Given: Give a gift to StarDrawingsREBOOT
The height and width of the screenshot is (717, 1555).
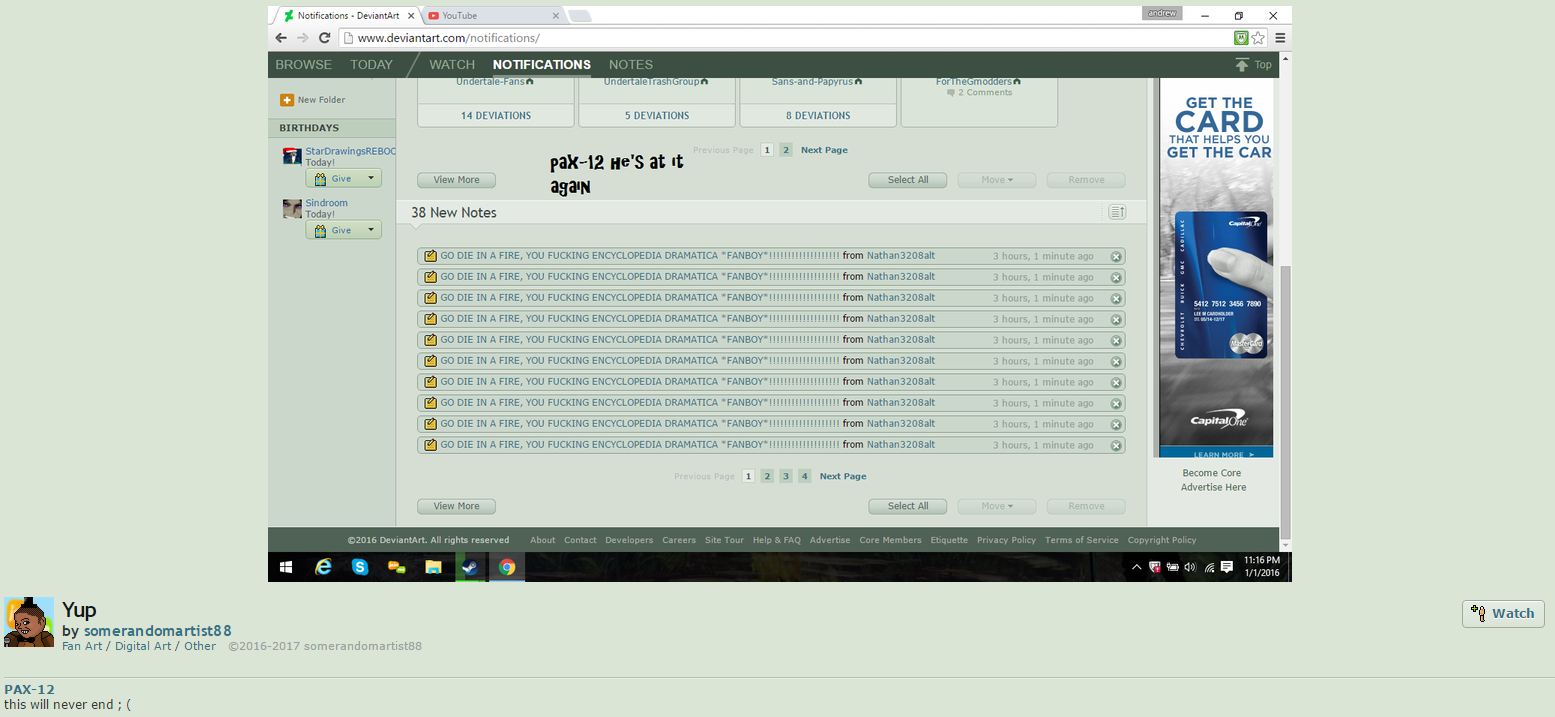Looking at the screenshot, I should pyautogui.click(x=335, y=178).
